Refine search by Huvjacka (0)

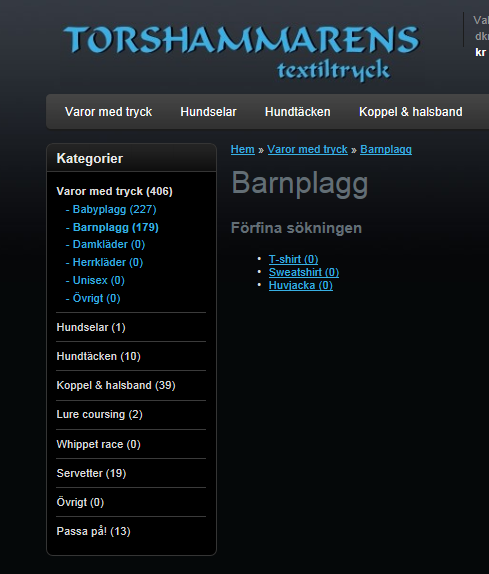click(x=301, y=285)
